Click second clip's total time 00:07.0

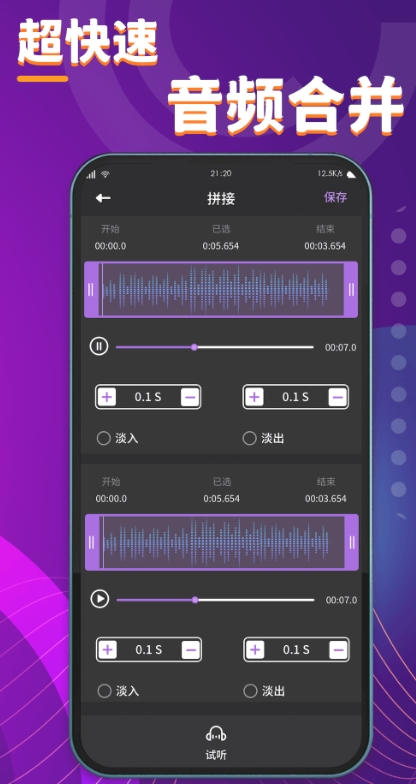coord(342,600)
